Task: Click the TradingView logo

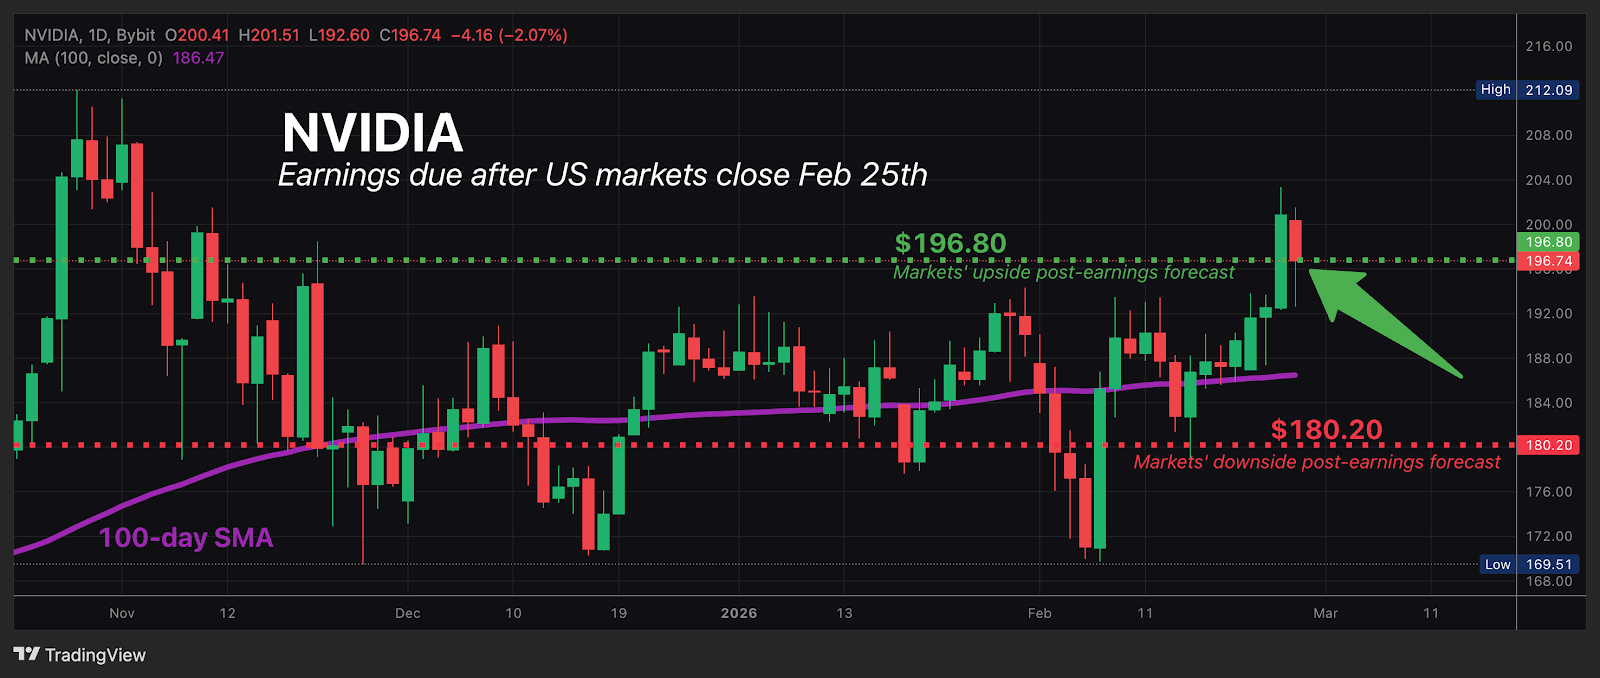Action: 80,655
